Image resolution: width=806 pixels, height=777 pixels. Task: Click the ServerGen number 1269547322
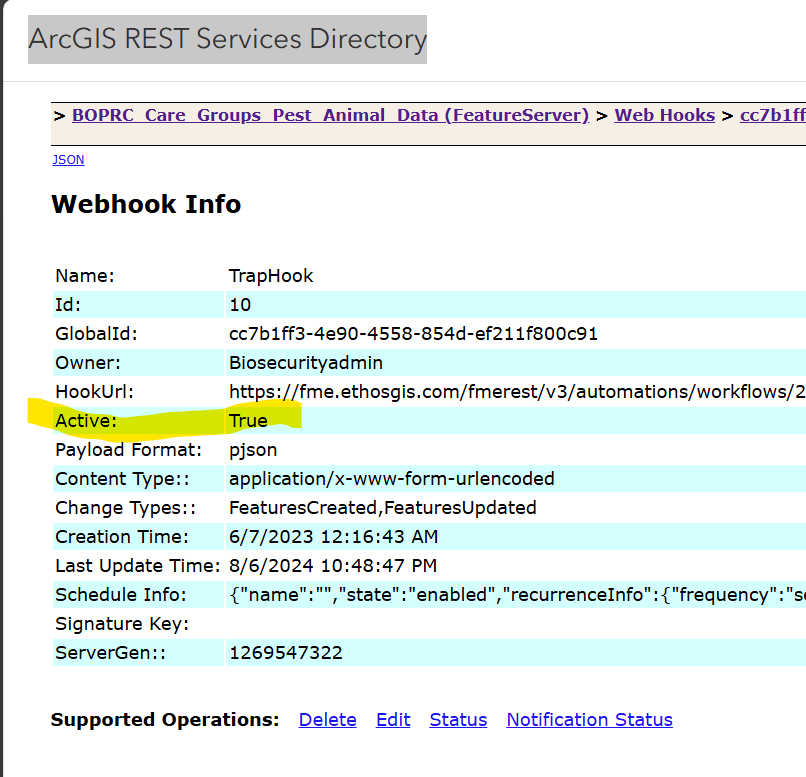tap(286, 653)
